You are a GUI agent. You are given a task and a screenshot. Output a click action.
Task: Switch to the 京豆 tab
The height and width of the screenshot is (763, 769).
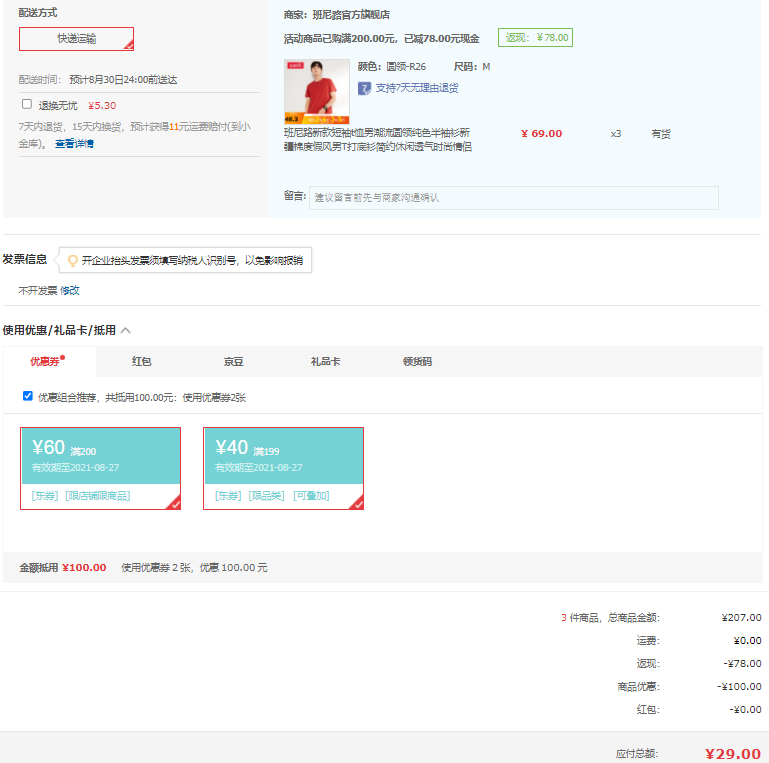233,361
